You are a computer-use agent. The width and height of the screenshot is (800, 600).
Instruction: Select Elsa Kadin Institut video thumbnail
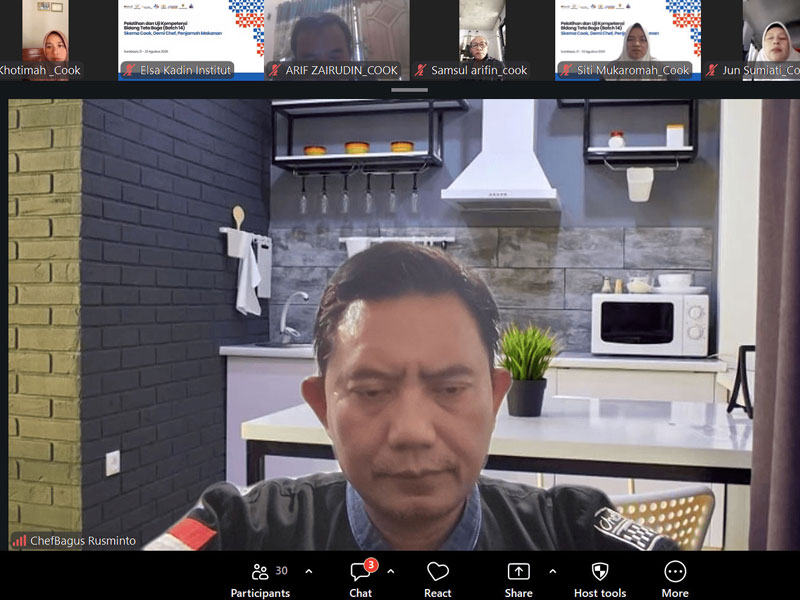[x=191, y=40]
